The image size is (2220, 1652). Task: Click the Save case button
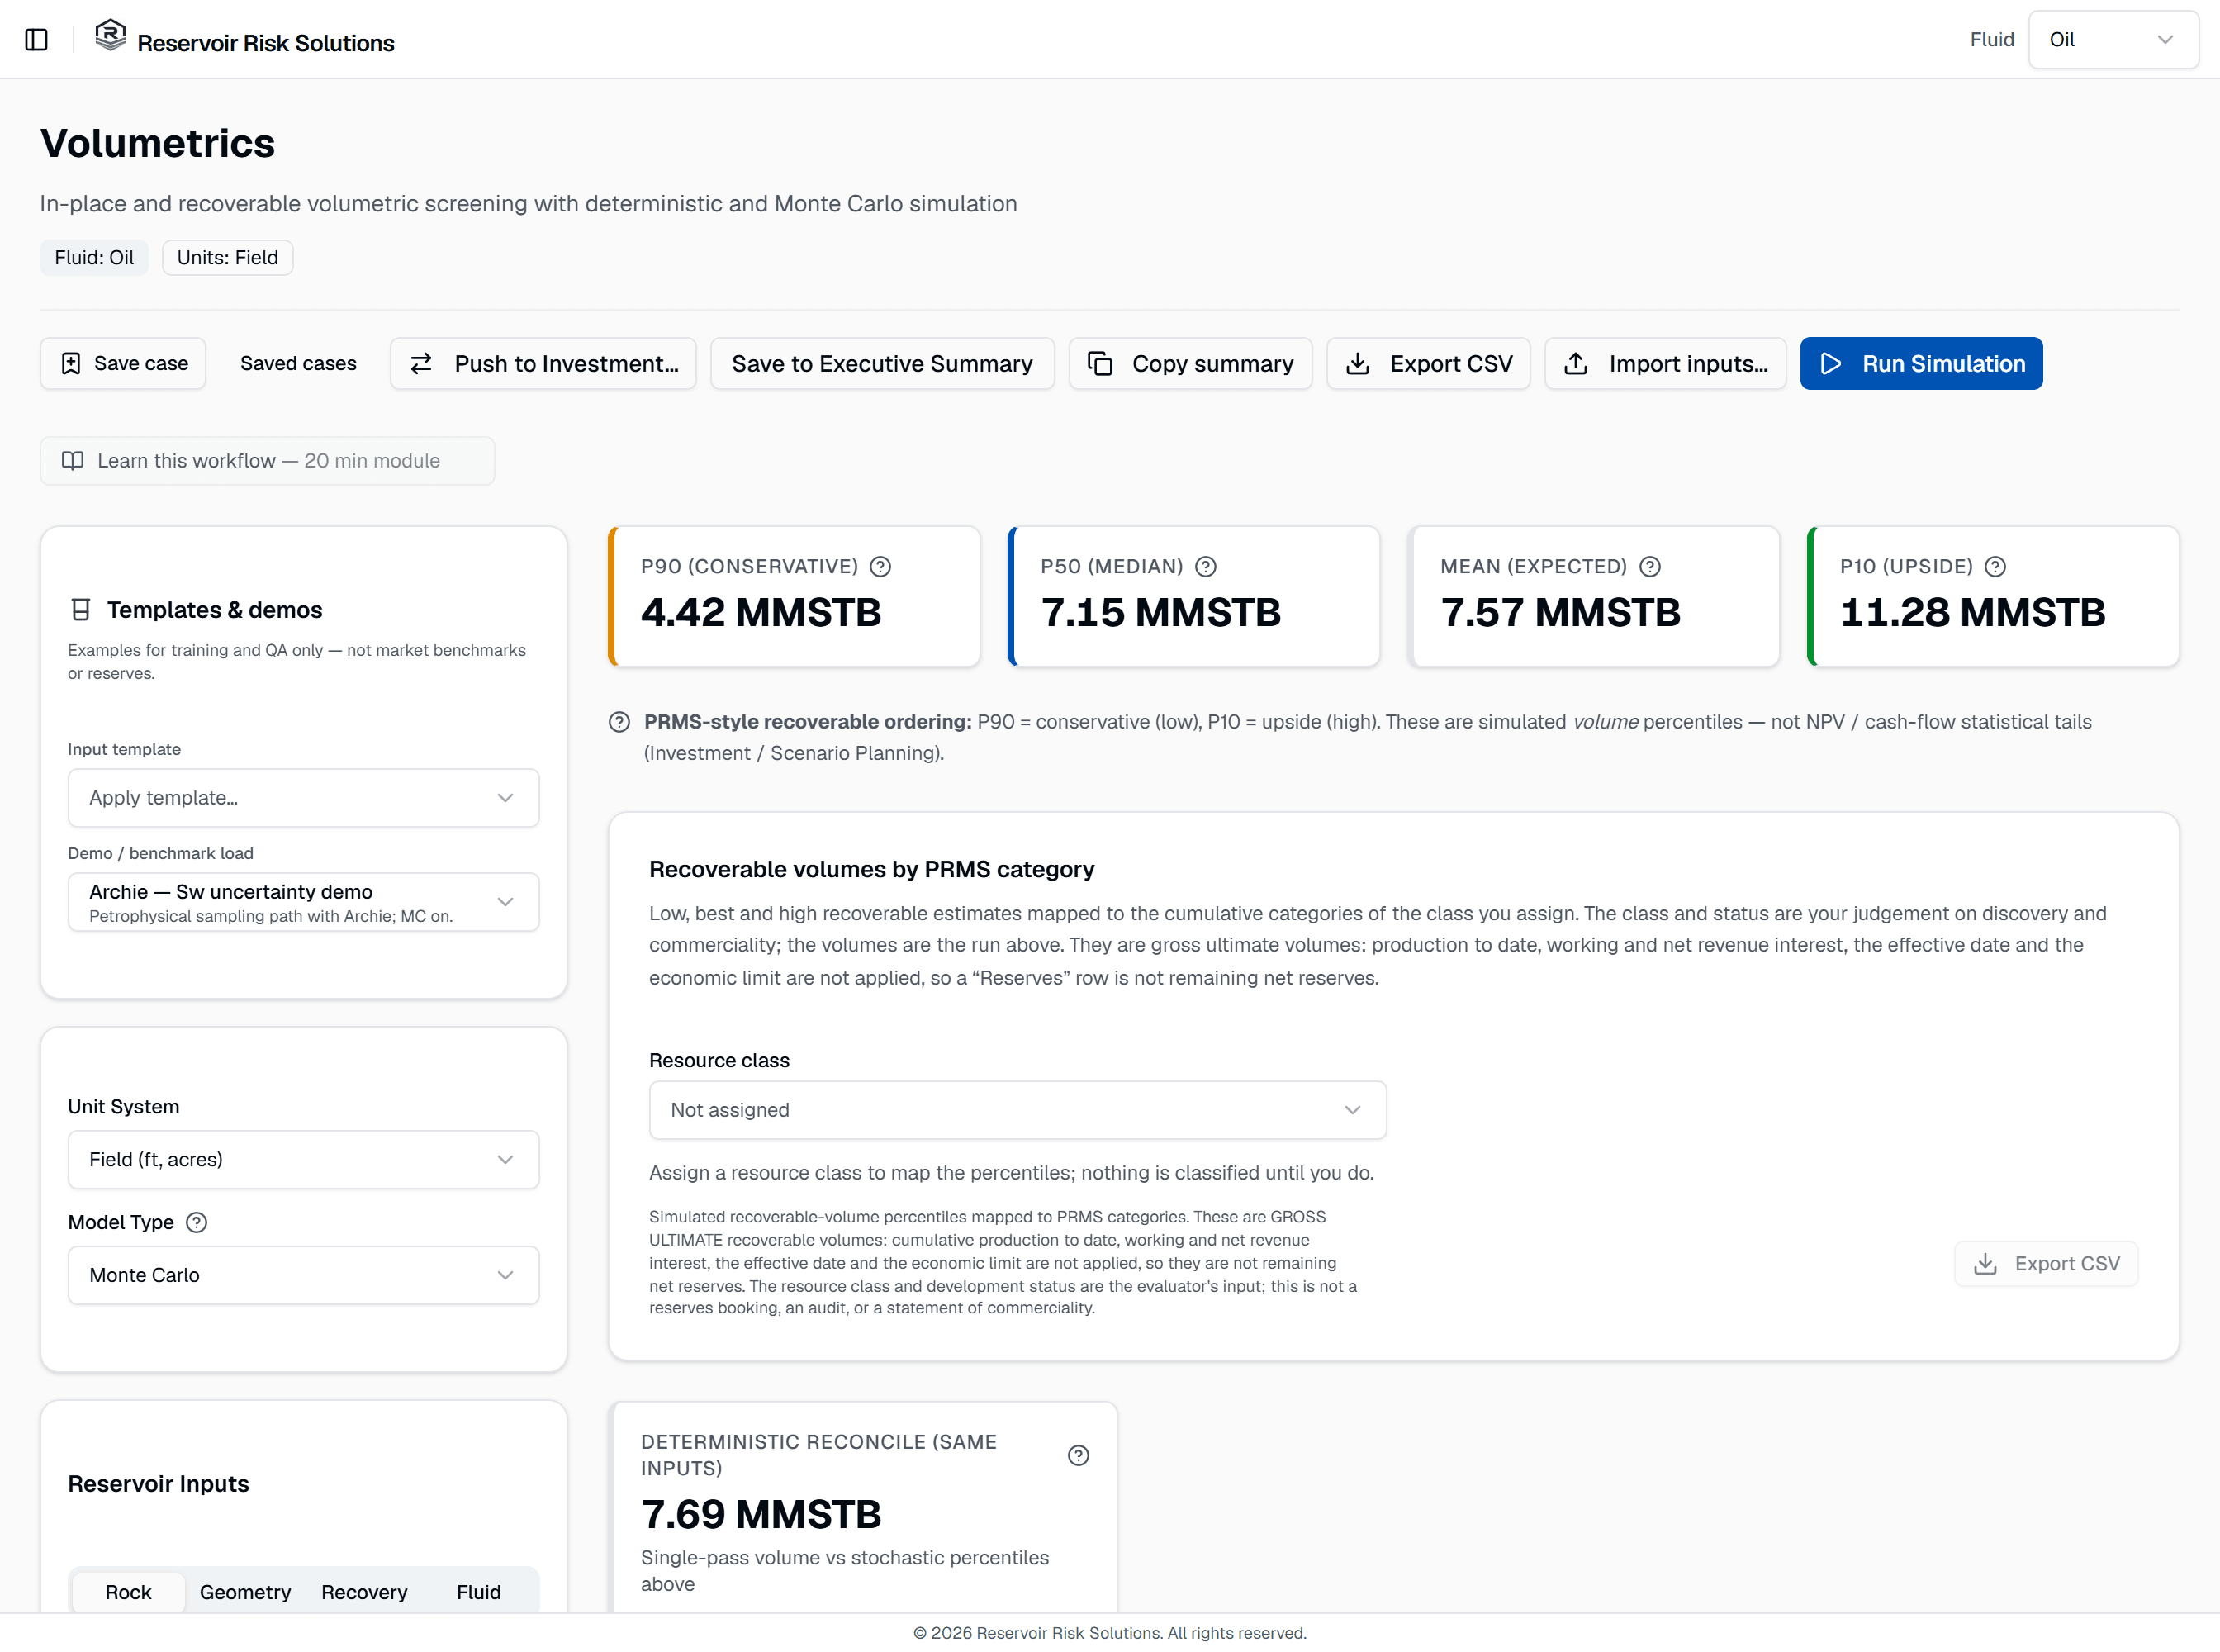[123, 363]
